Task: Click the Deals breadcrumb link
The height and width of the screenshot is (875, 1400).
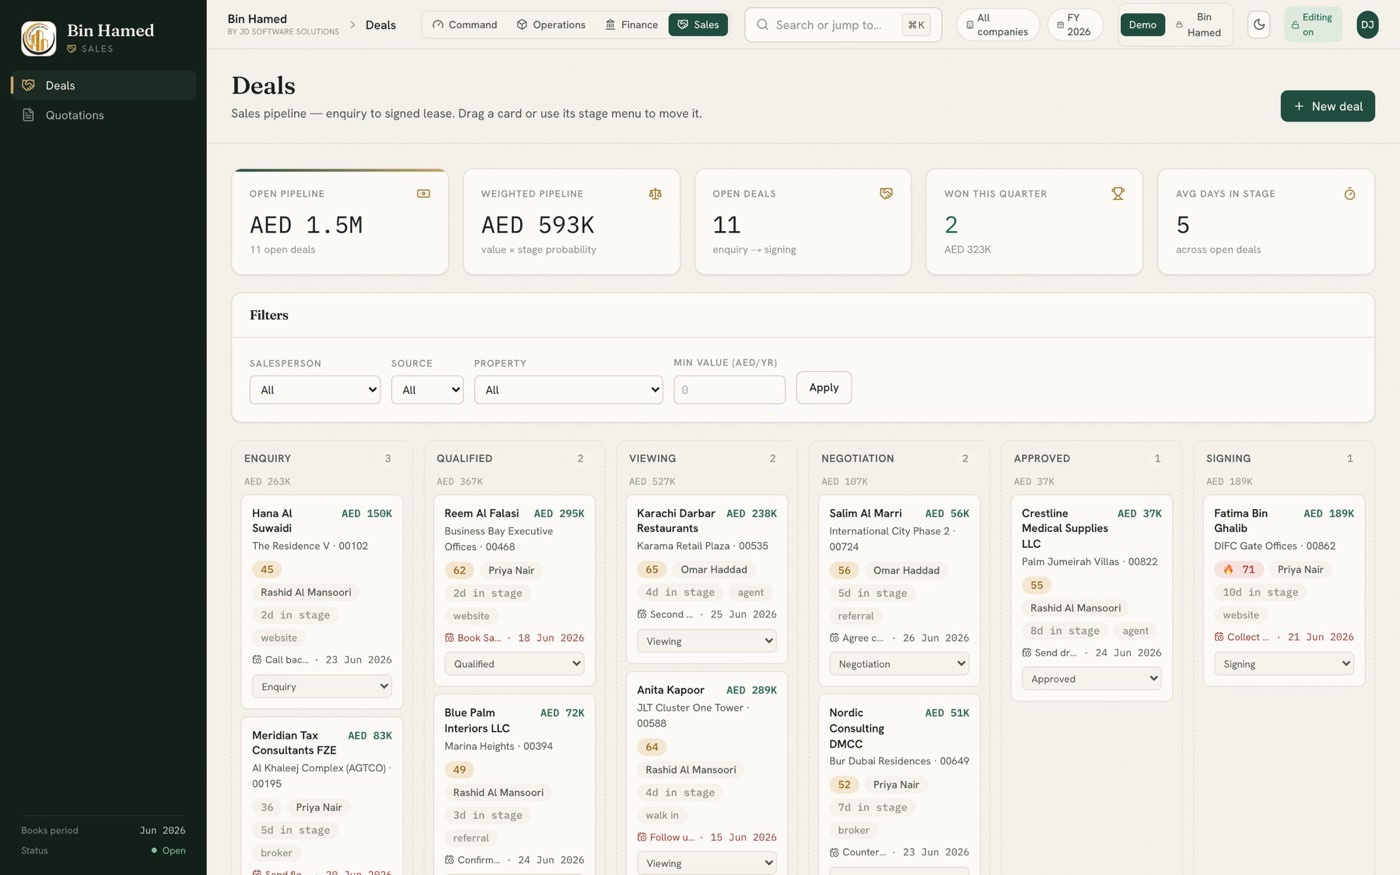Action: (381, 25)
